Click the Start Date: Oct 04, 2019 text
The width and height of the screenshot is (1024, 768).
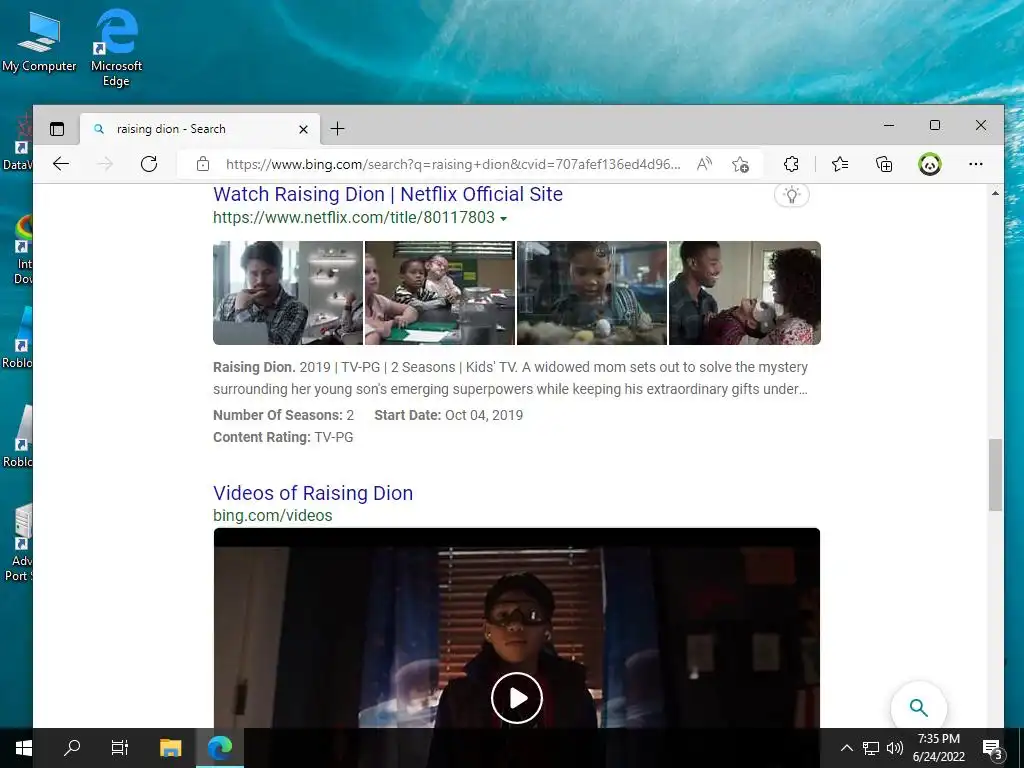coord(449,415)
